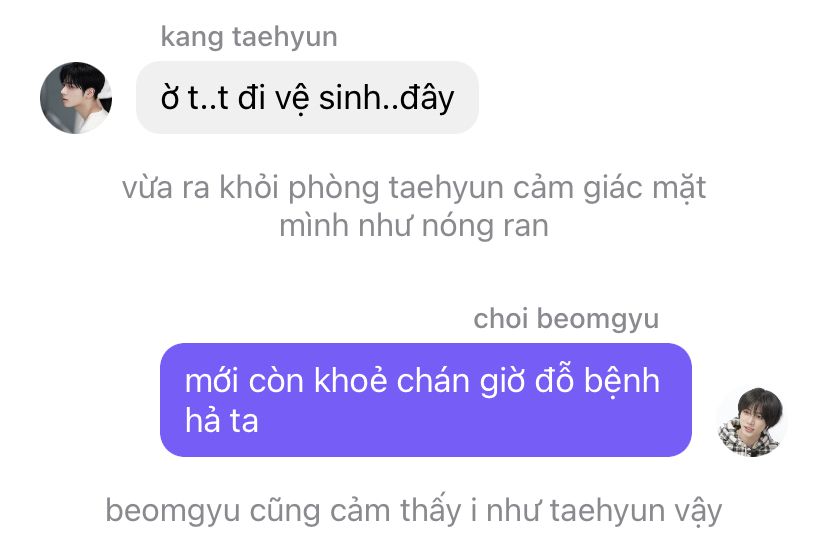The height and width of the screenshot is (547, 828).
Task: Open kang taehyun's profile avatar
Action: tap(76, 98)
